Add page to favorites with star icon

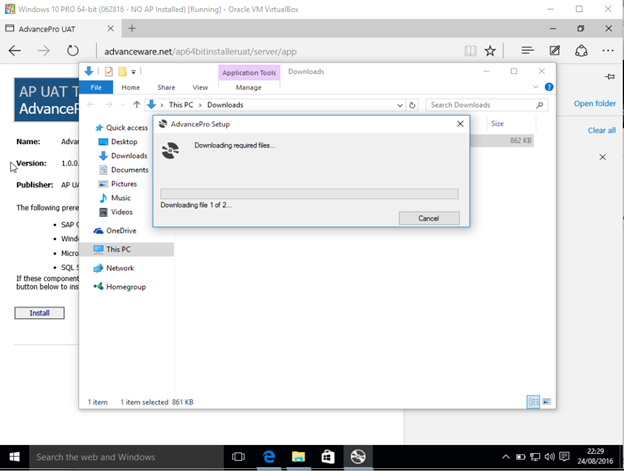(x=490, y=50)
